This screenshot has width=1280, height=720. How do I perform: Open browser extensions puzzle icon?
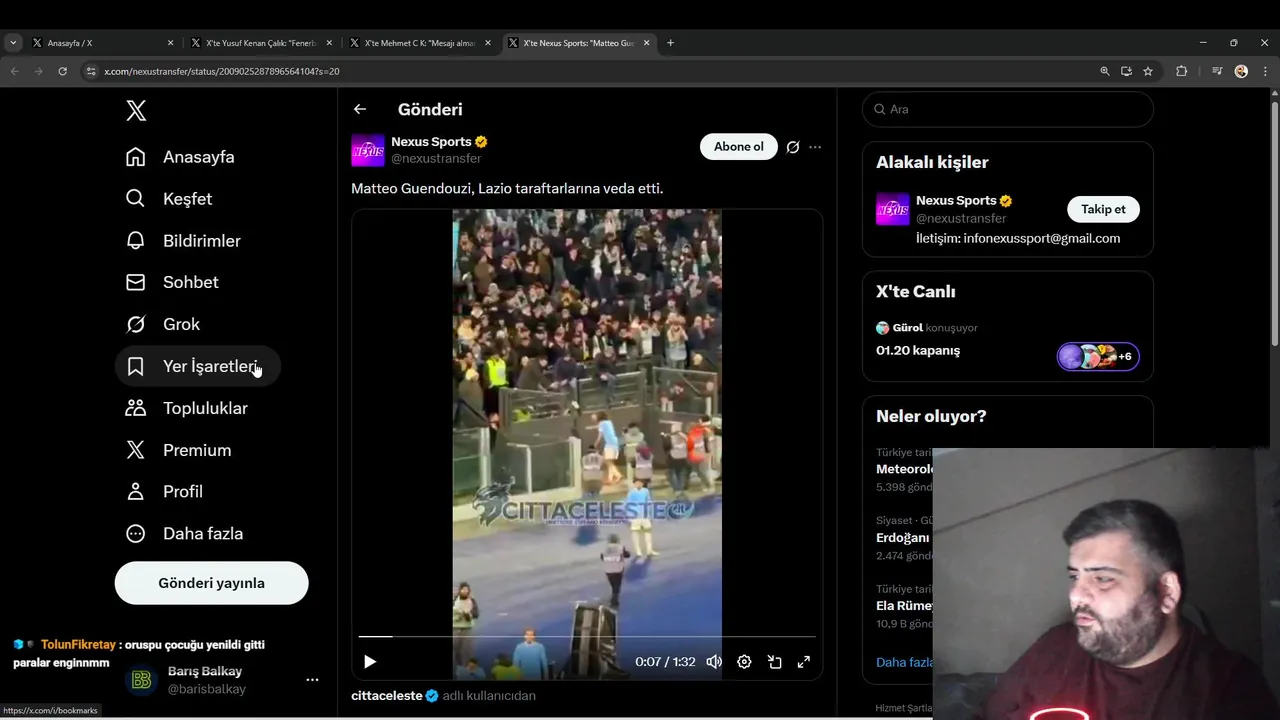coord(1182,71)
